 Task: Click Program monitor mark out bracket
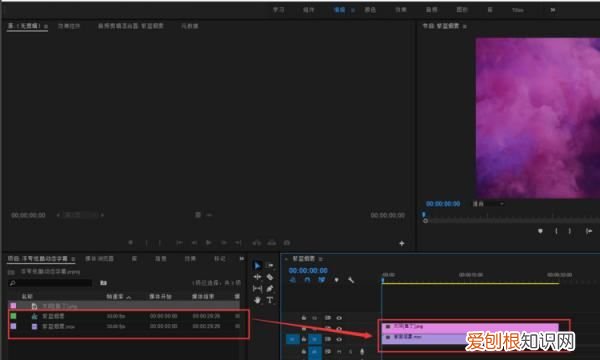[x=570, y=231]
